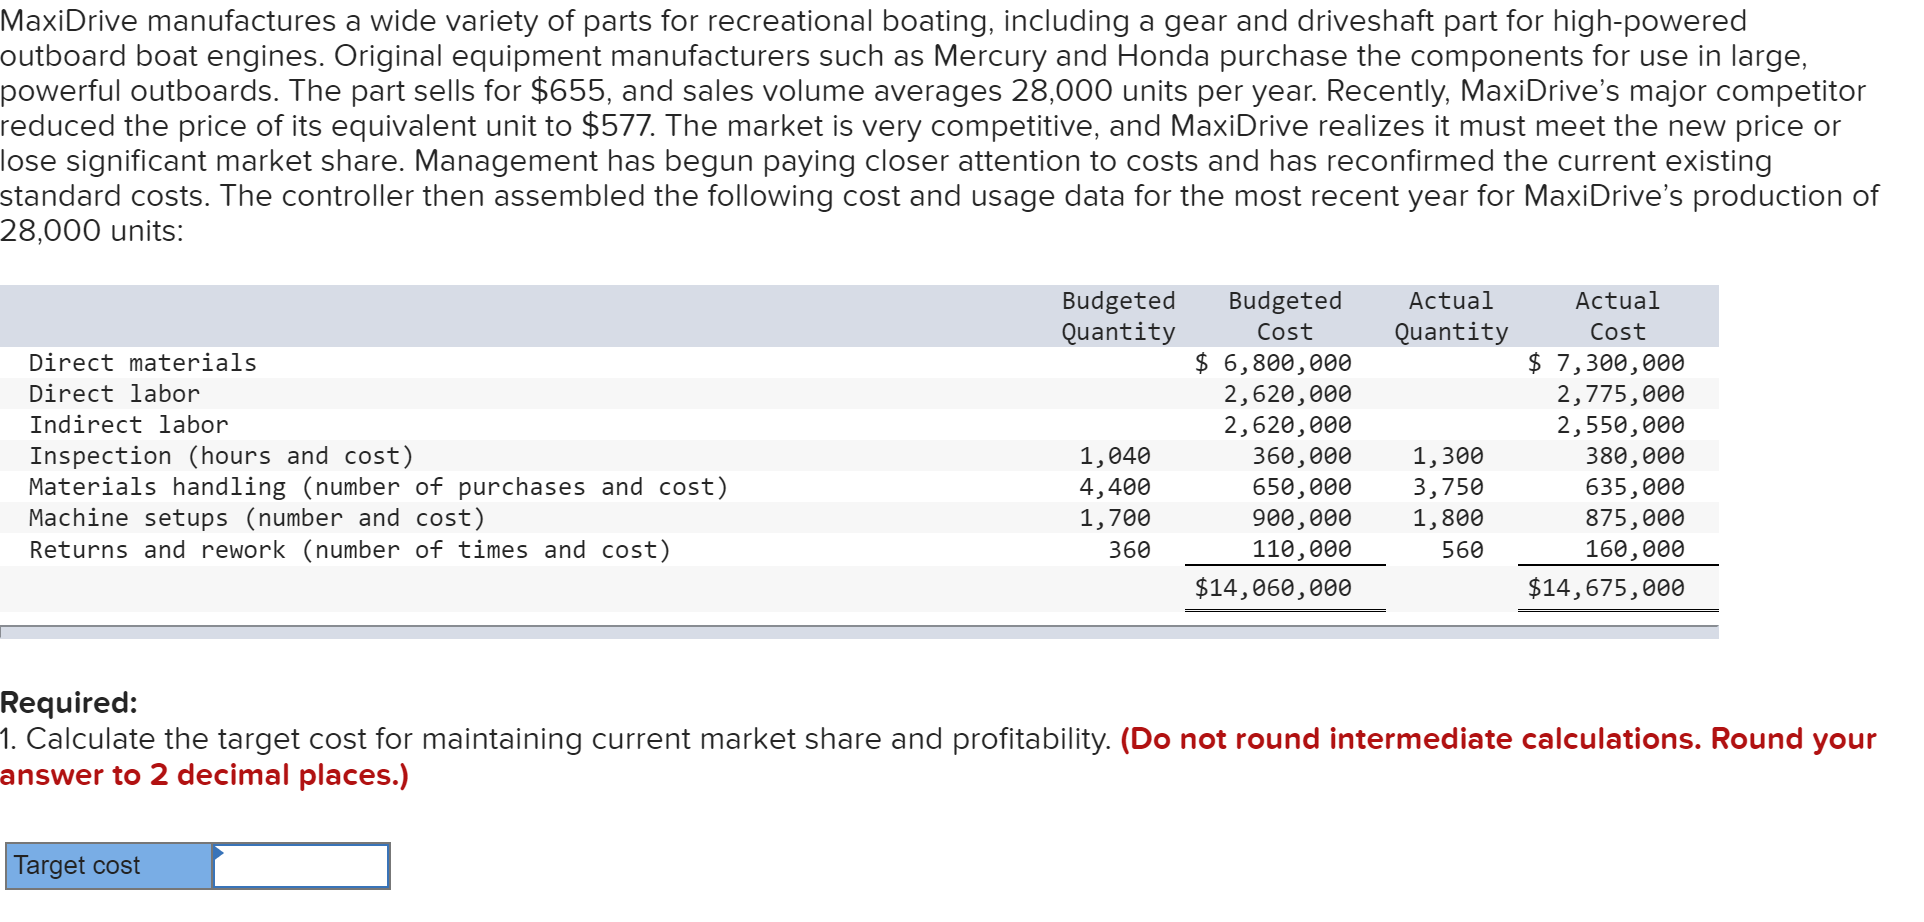
Task: Select the 1,300 actual inspection hours
Action: [1448, 456]
